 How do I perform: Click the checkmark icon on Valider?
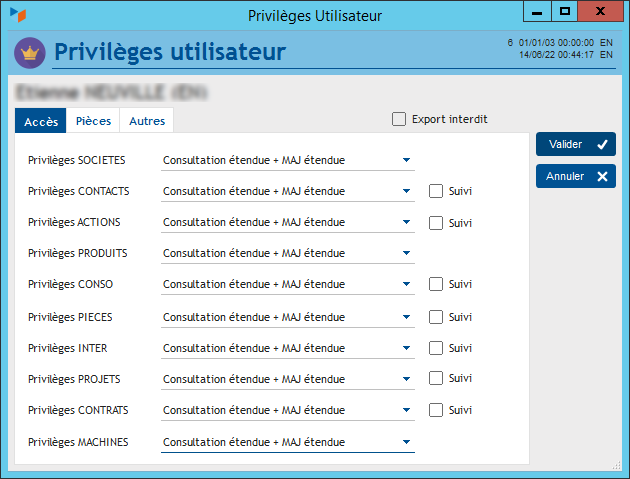[x=602, y=144]
